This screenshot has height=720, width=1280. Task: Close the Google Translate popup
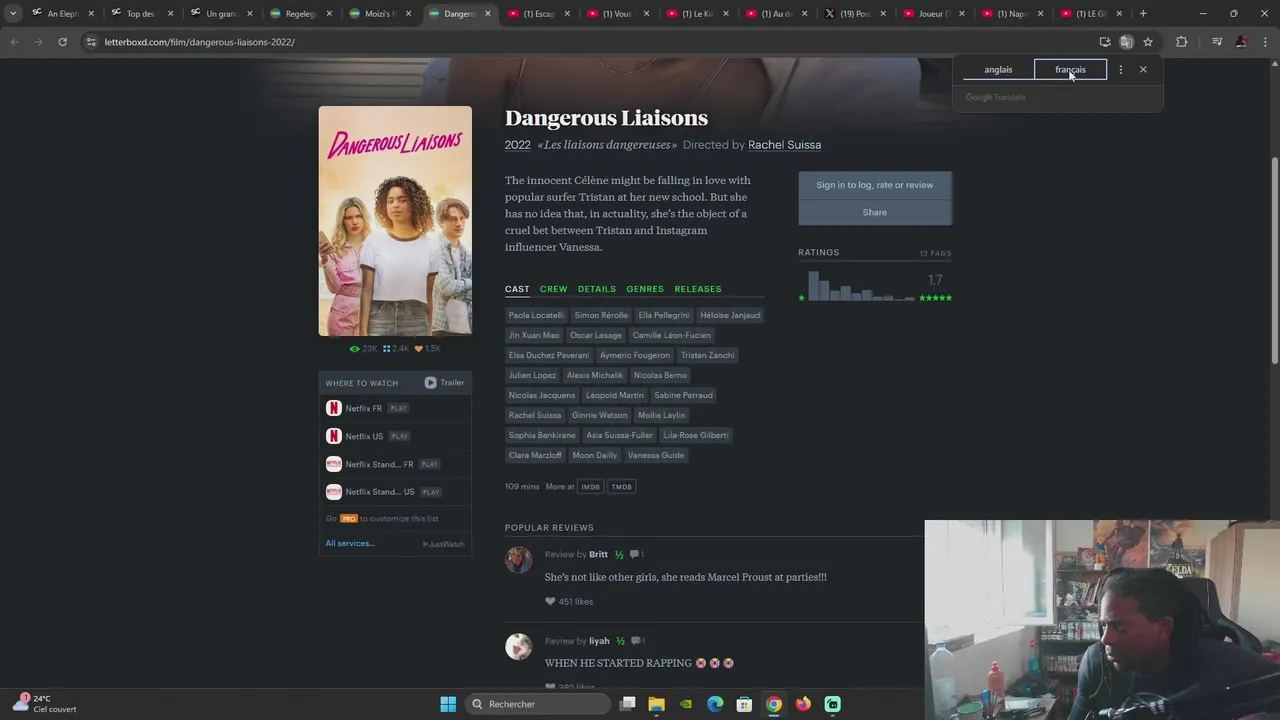[1143, 70]
